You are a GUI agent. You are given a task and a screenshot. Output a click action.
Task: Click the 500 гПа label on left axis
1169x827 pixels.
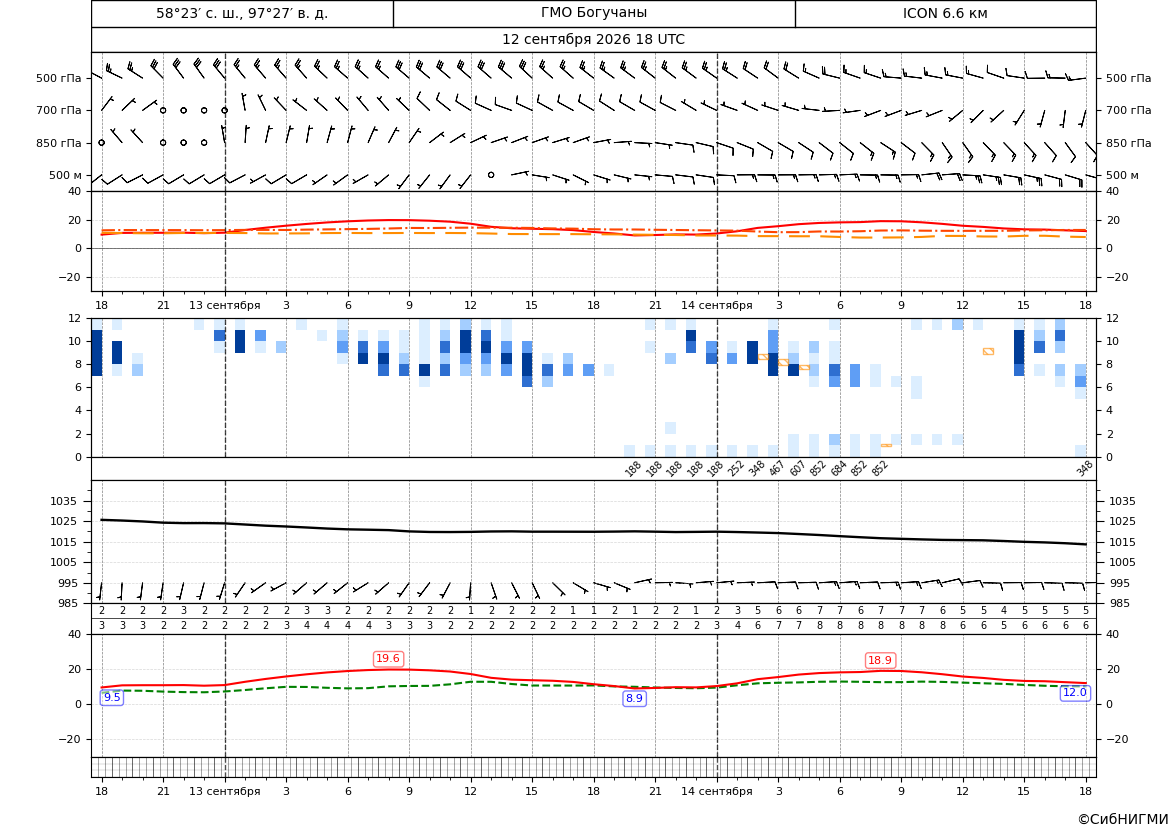[59, 78]
